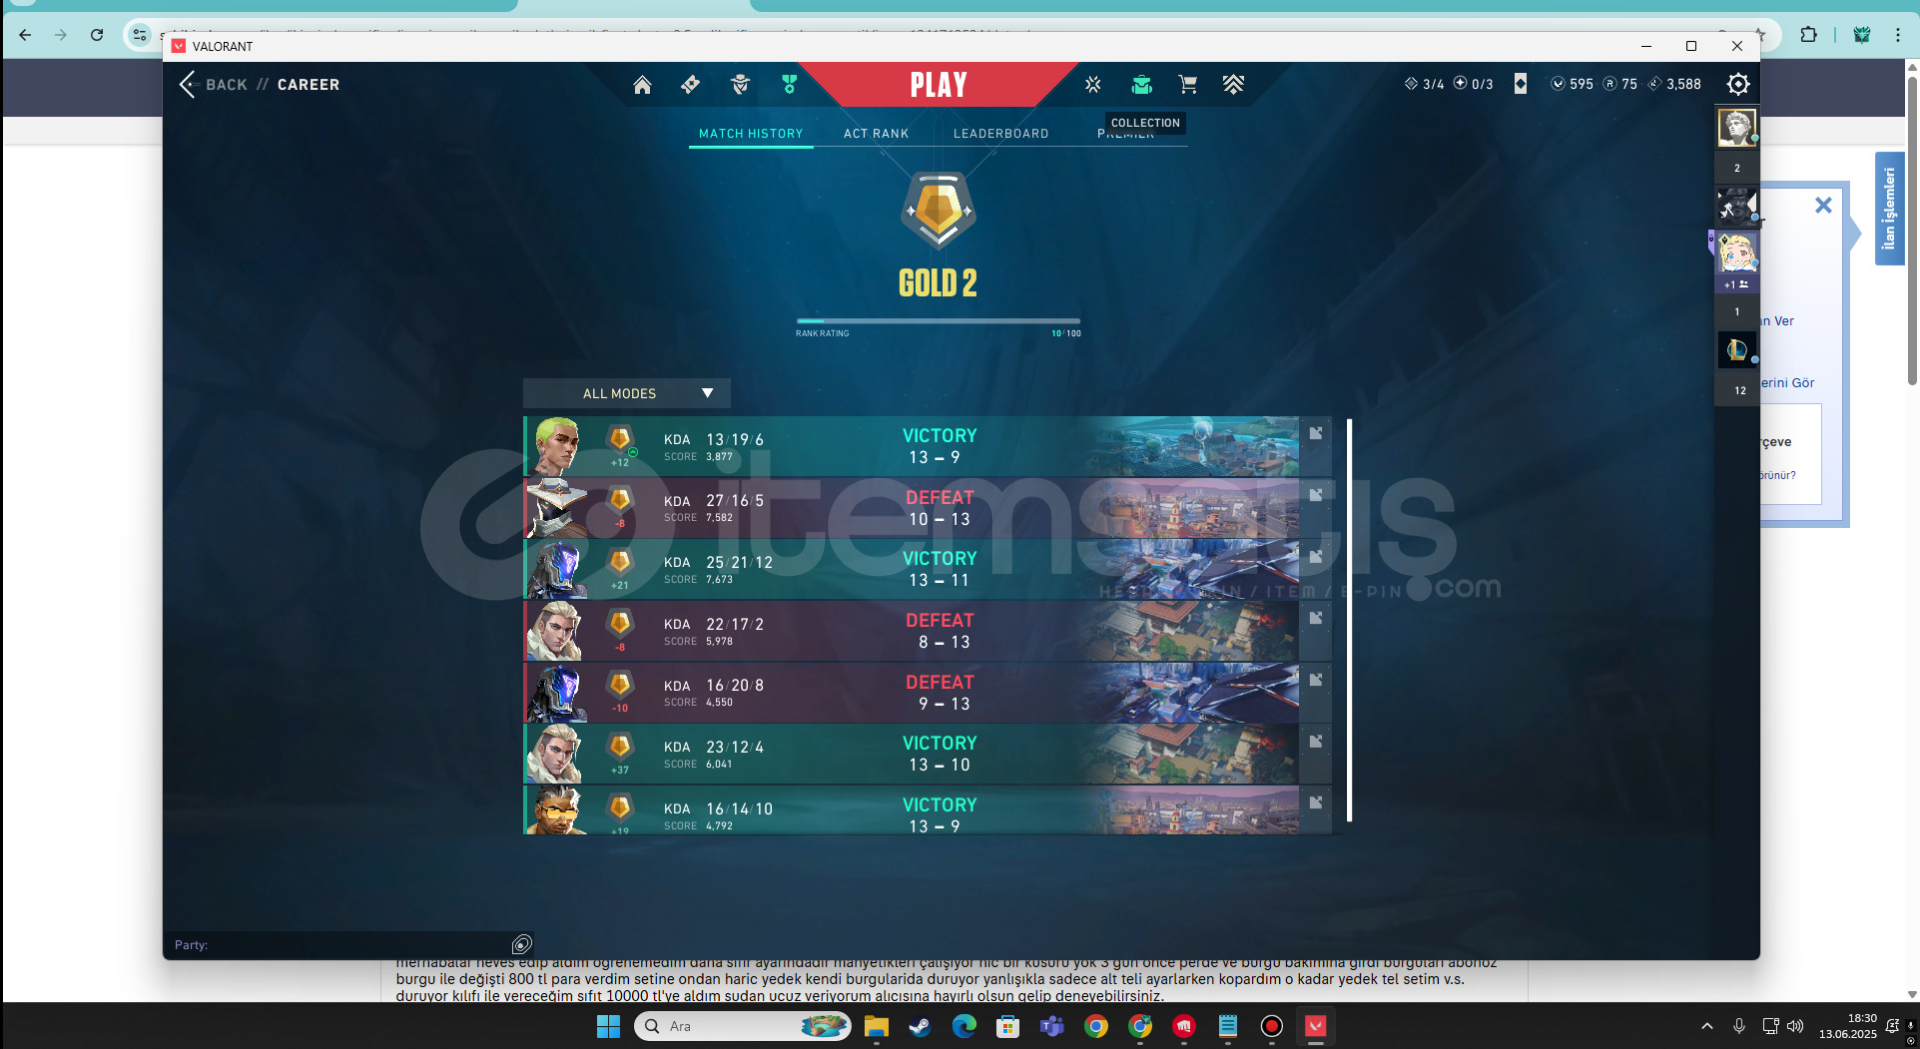Open the Chrome three-dot menu

[1897, 35]
